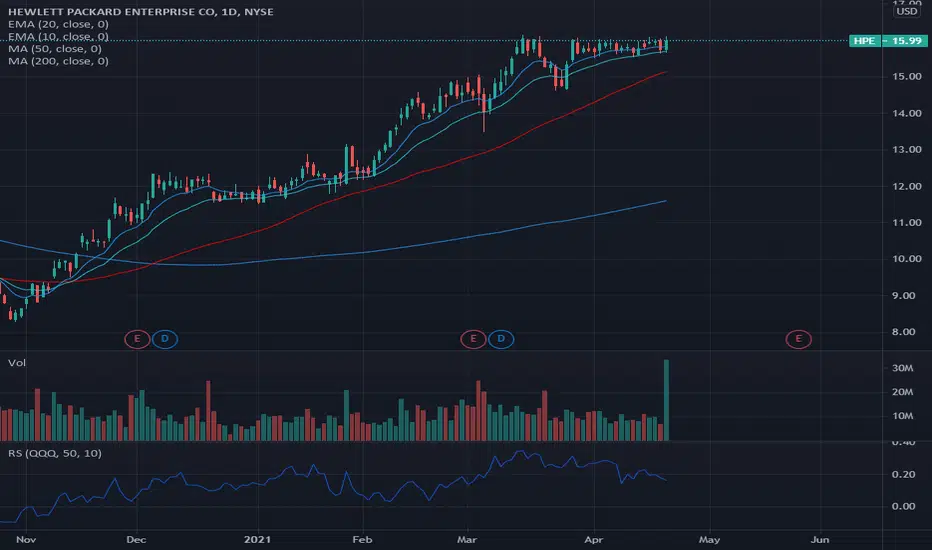Click the 30M volume scale label
The image size is (932, 550).
(x=902, y=368)
